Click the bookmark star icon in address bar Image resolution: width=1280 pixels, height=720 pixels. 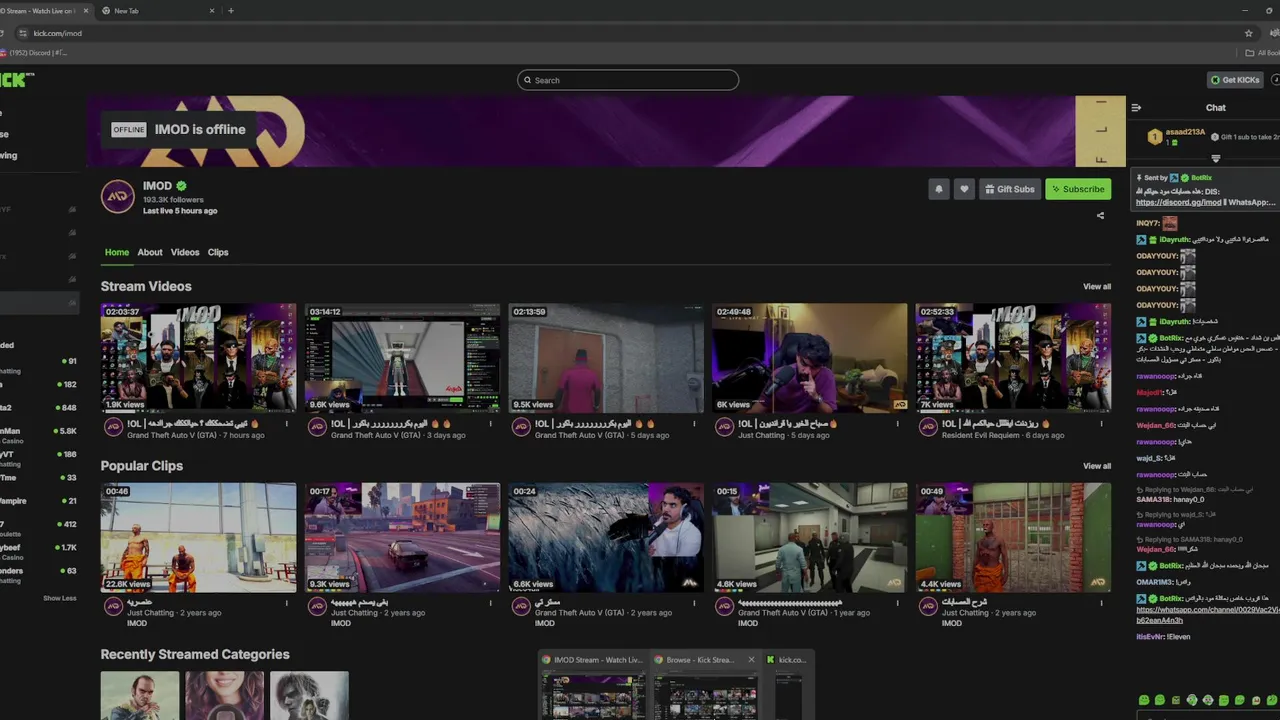point(1248,33)
